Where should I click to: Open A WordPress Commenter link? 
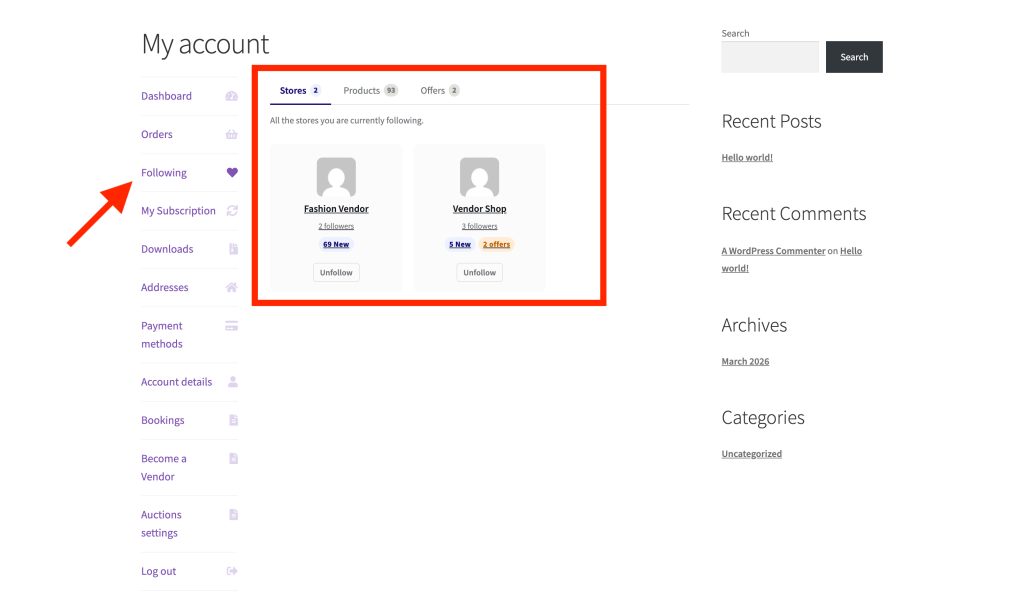tap(773, 251)
